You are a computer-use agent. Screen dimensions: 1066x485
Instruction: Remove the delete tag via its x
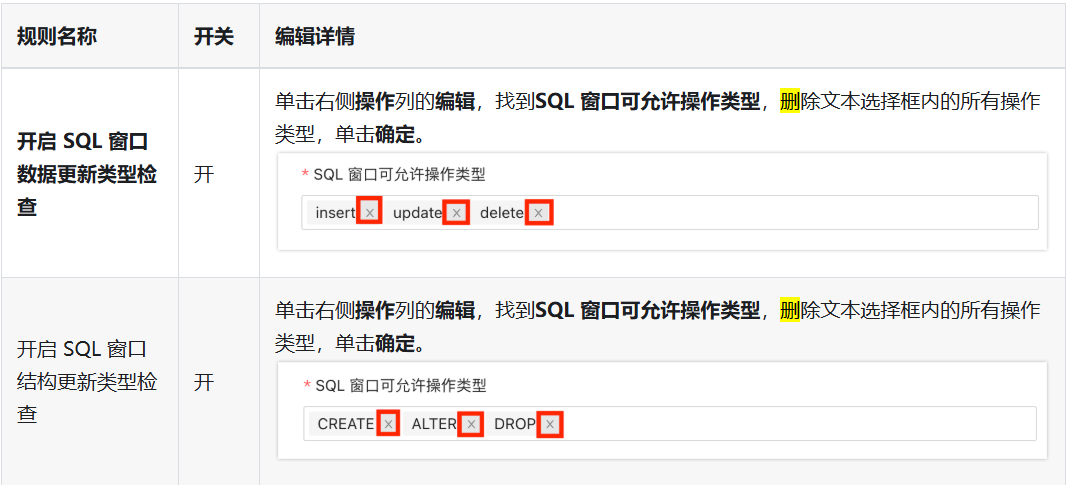point(538,213)
